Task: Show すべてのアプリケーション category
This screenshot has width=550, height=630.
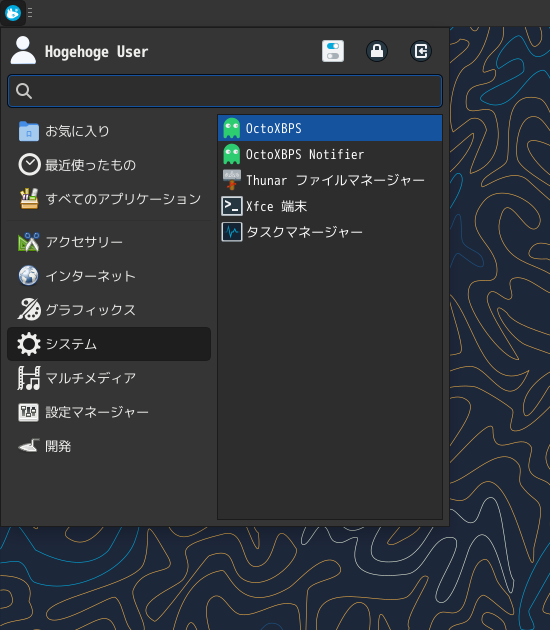Action: click(x=109, y=199)
